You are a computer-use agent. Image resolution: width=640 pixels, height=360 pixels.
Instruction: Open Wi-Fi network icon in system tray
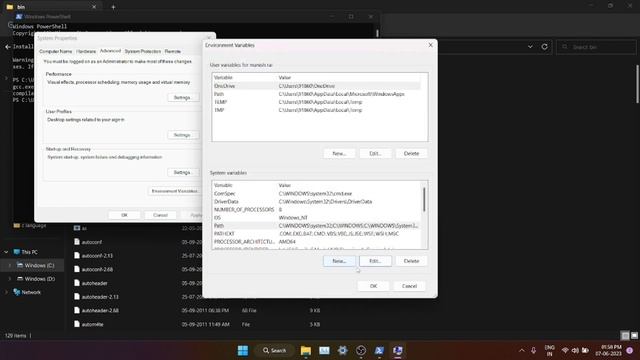click(565, 351)
